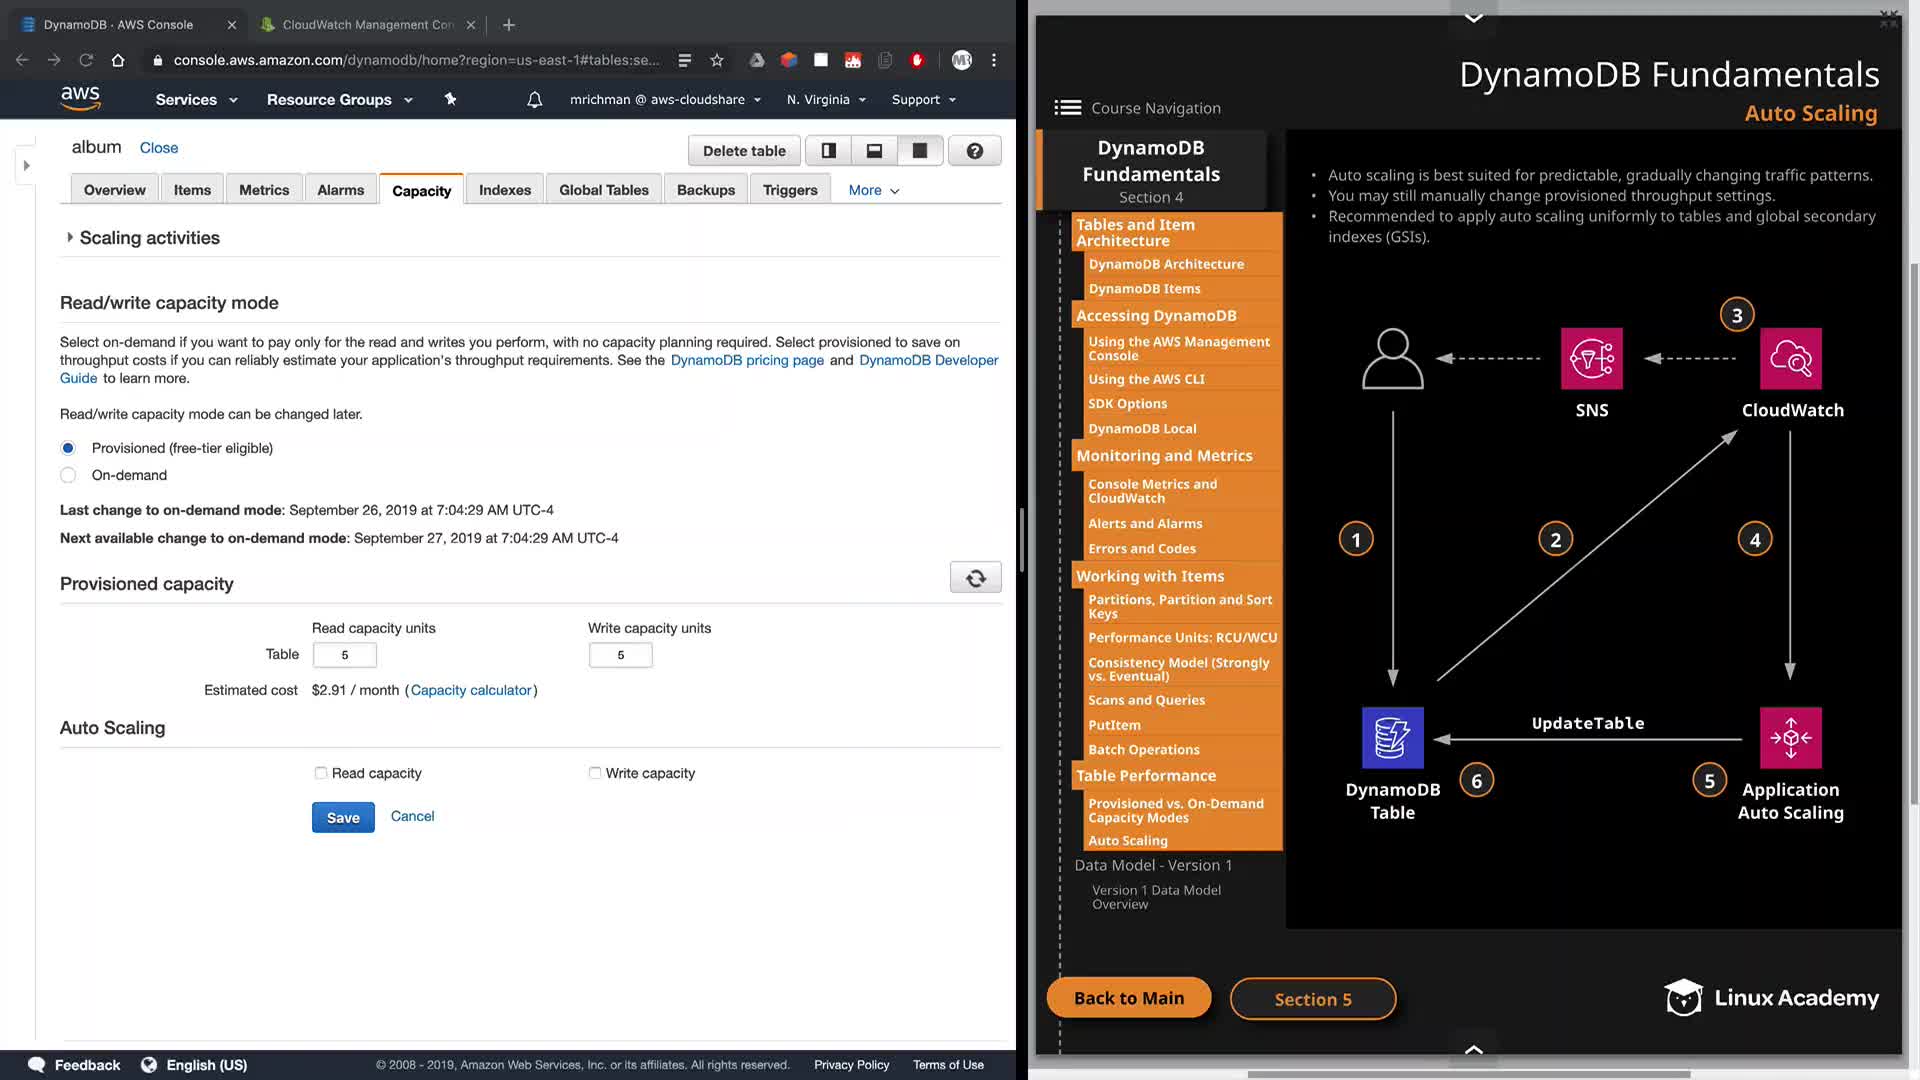Switch to the full-page layout icon
Viewport: 1920px width, 1080px height.
tap(919, 151)
